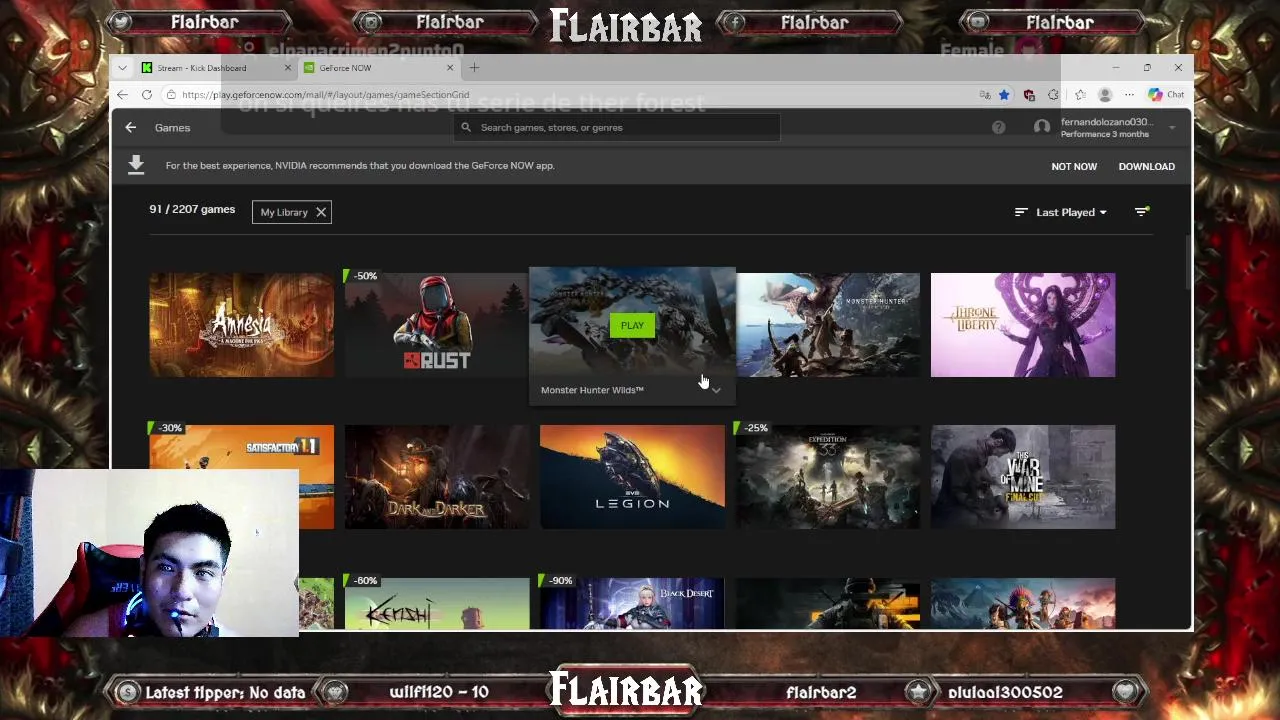Click the user avatar icon

click(x=1042, y=127)
